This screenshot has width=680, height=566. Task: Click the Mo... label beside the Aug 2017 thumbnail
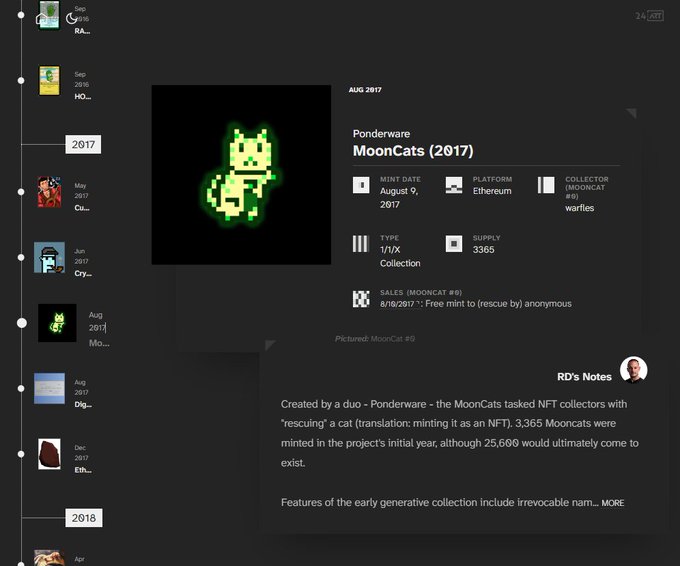pos(99,343)
